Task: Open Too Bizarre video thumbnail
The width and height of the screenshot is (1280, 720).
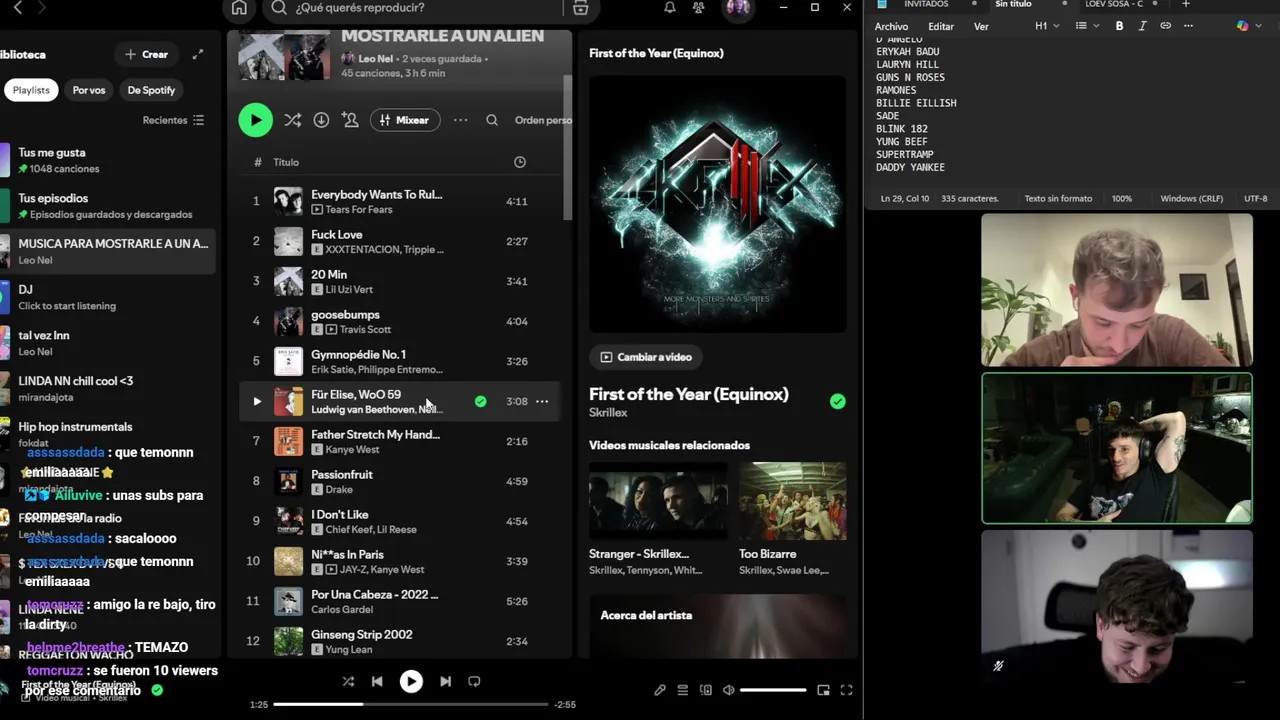Action: tap(792, 501)
